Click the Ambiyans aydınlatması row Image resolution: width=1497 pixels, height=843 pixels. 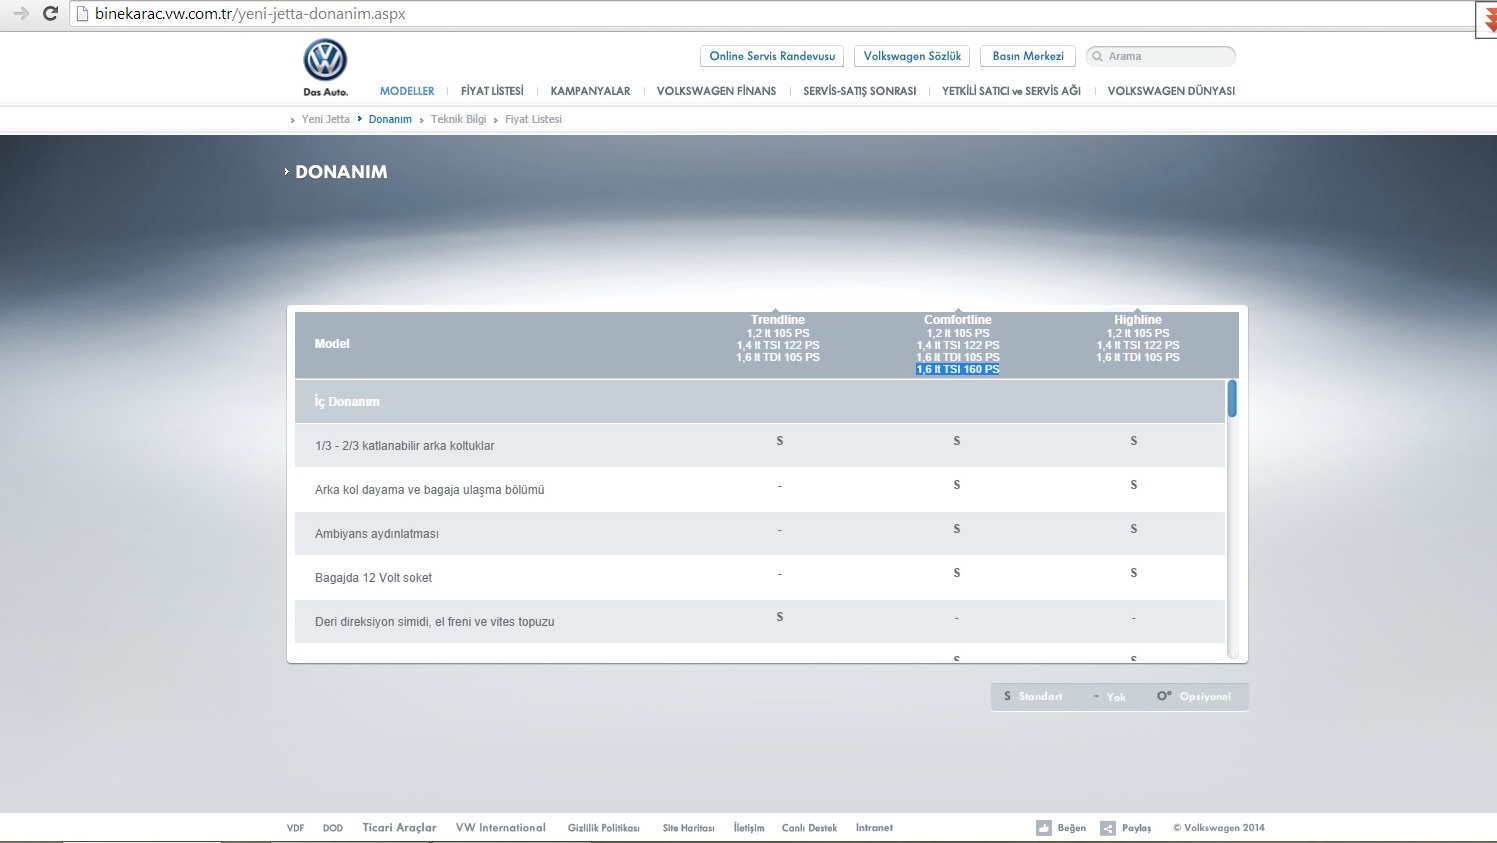click(760, 533)
